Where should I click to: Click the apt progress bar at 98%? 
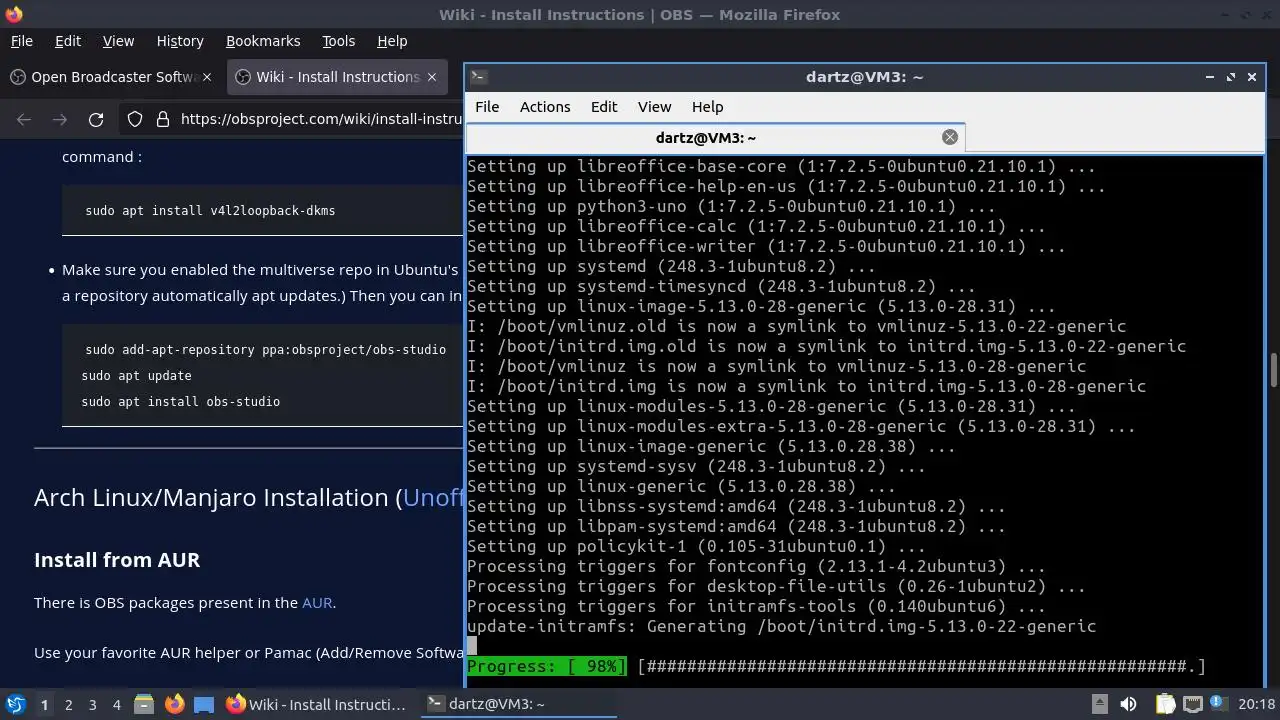[x=836, y=666]
